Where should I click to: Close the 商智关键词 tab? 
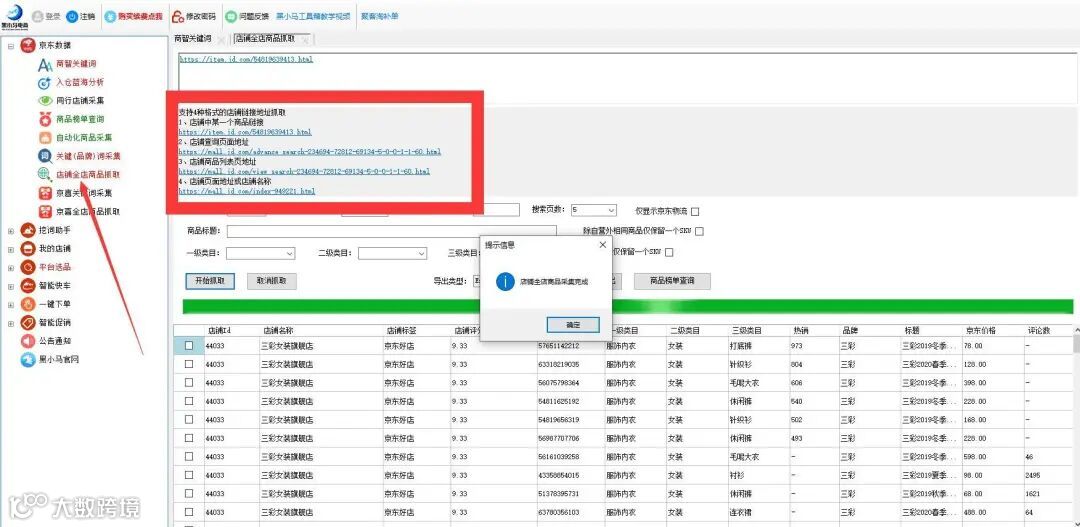click(x=221, y=40)
